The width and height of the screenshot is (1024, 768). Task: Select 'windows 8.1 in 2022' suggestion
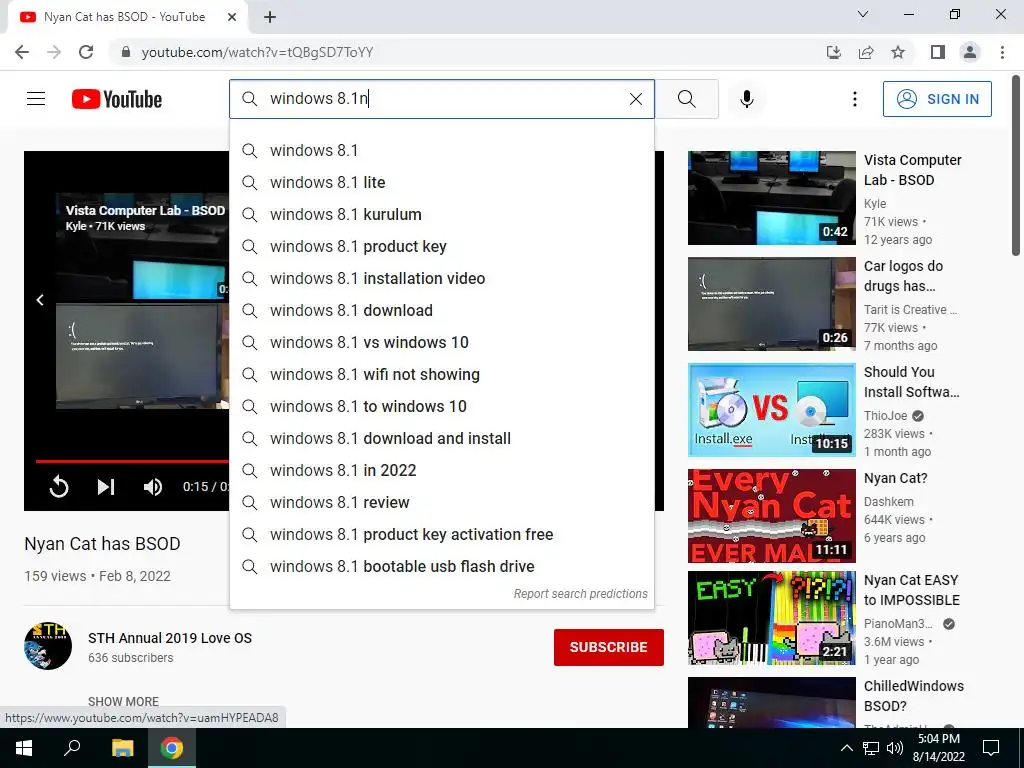[441, 470]
